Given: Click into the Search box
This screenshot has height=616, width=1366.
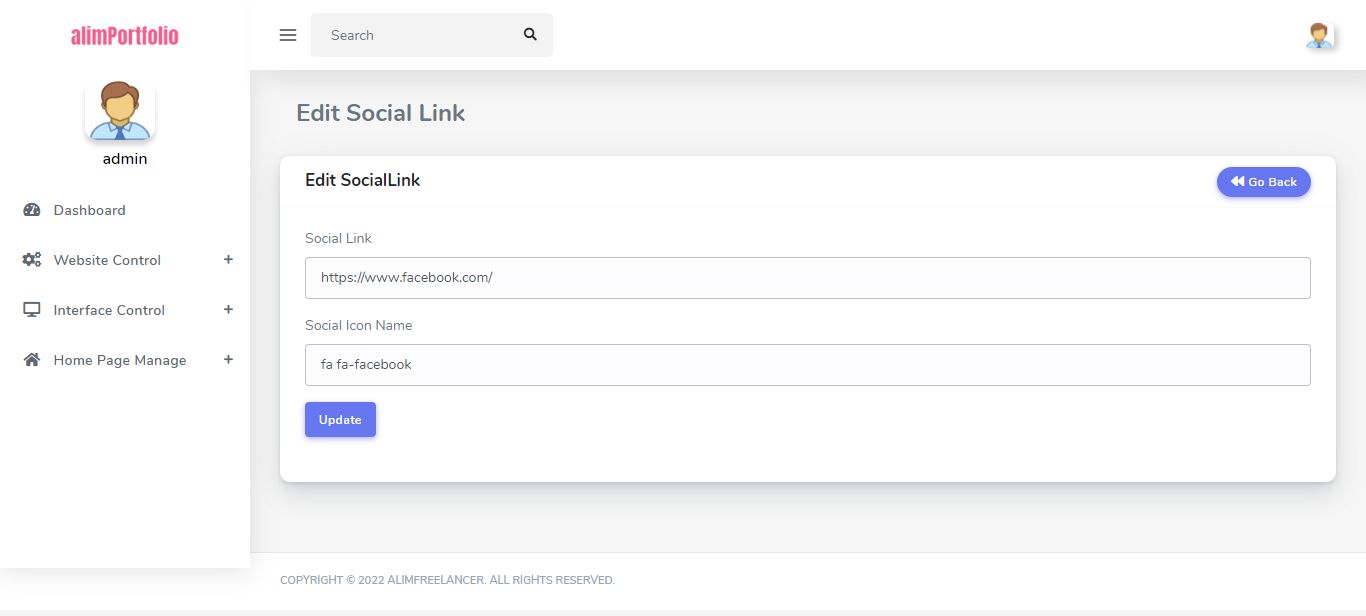Looking at the screenshot, I should [x=415, y=35].
